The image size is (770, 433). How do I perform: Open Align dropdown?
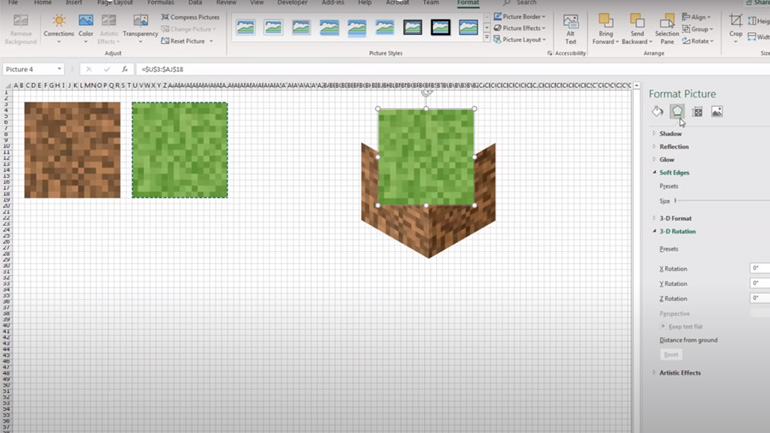[x=697, y=17]
